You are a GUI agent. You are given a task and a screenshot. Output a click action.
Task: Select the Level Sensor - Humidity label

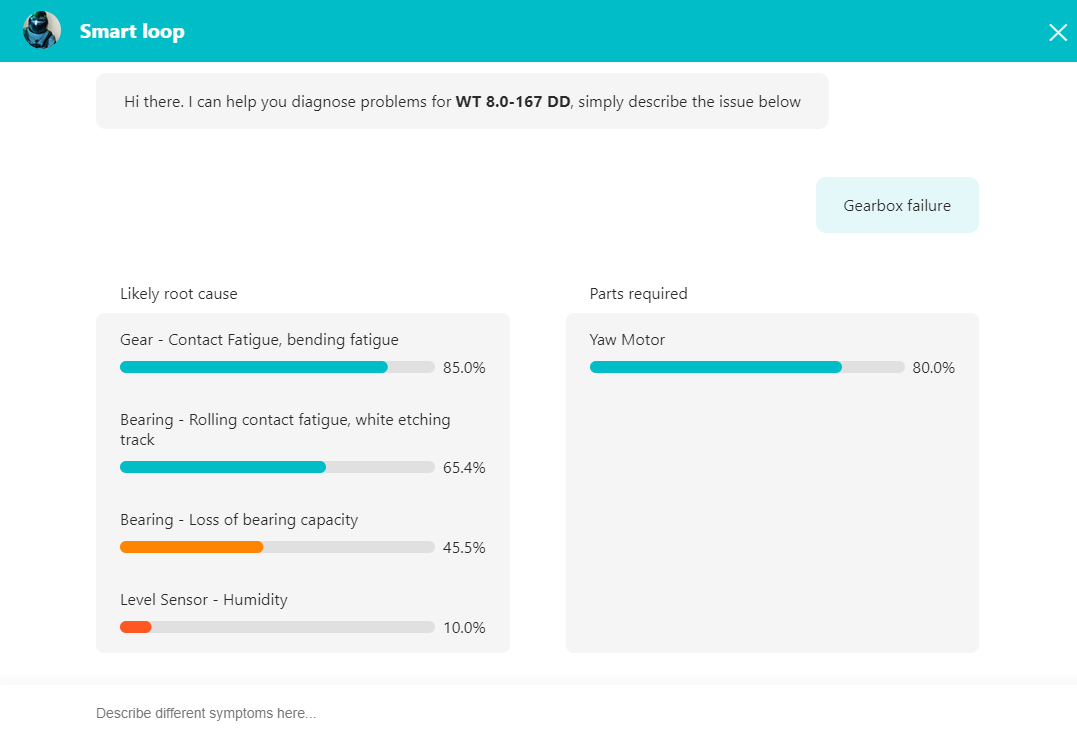pos(202,599)
